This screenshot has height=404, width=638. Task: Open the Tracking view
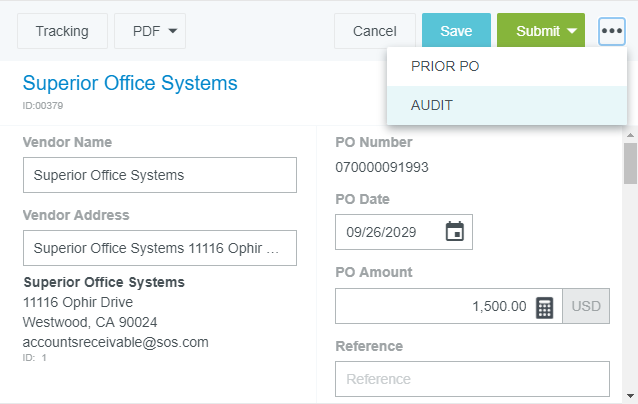[62, 31]
